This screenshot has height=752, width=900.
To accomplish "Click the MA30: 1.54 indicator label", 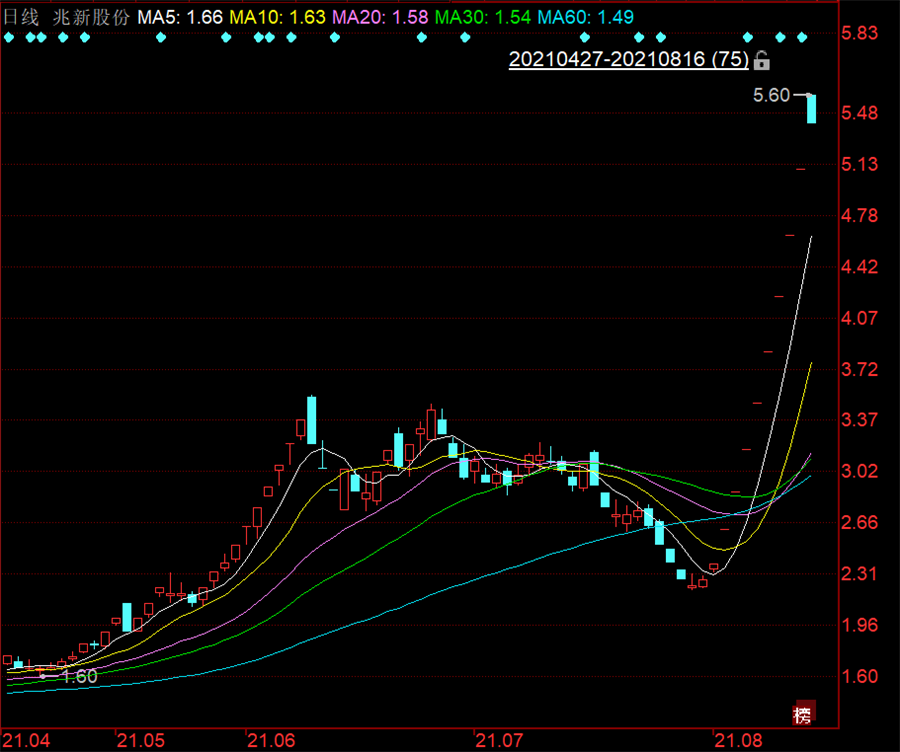I will tap(483, 17).
